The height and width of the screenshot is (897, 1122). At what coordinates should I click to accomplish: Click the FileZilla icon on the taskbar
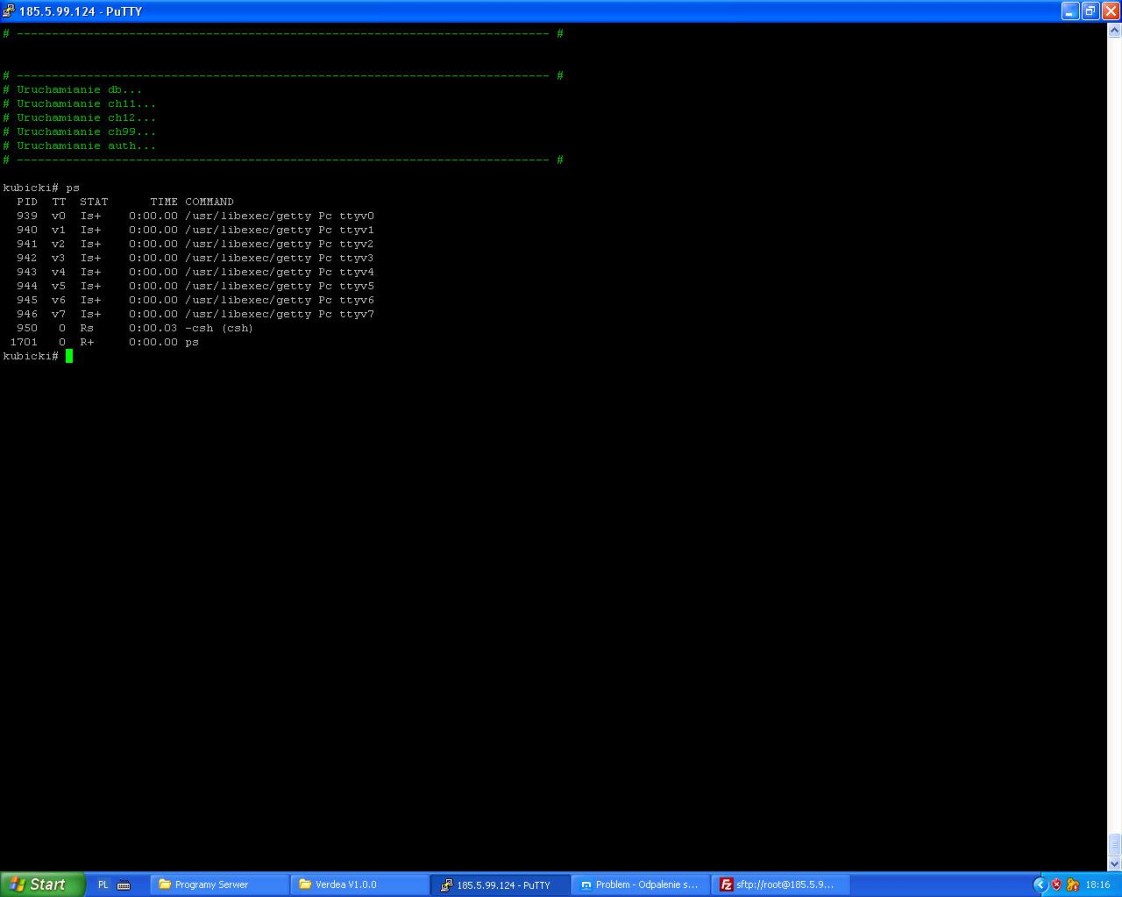pyautogui.click(x=726, y=885)
